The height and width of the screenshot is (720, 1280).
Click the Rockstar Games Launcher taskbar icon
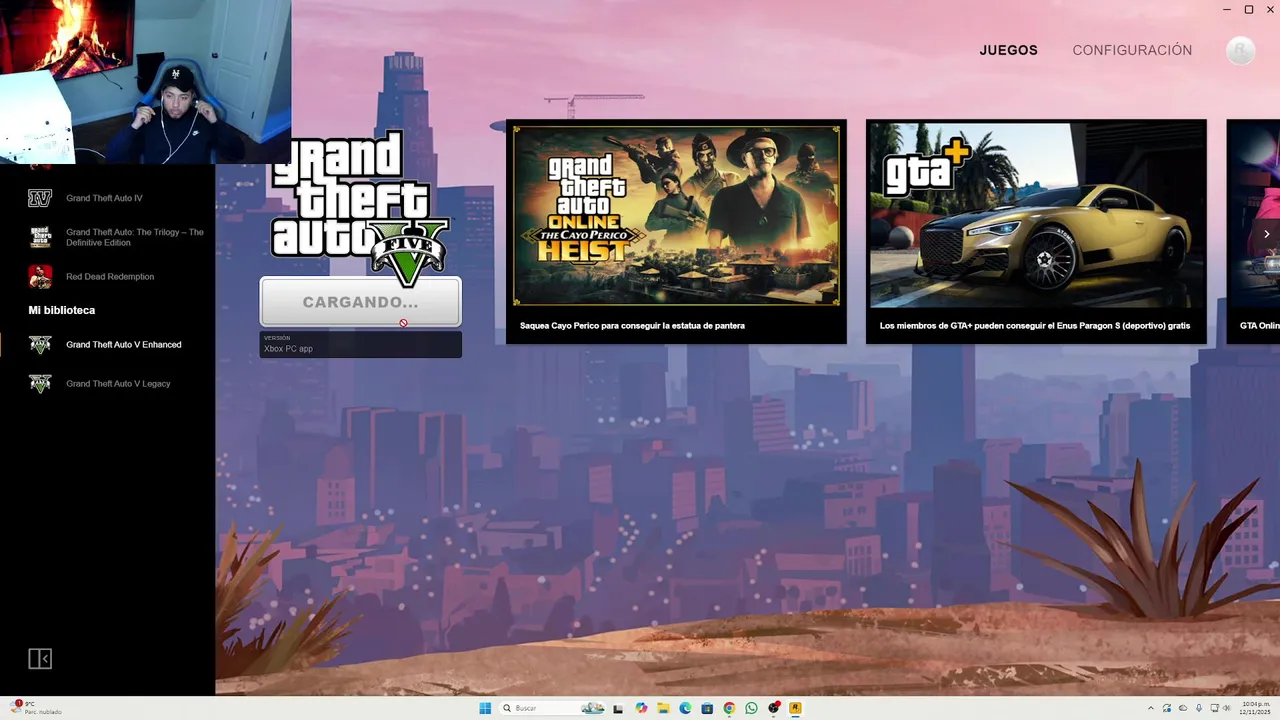pyautogui.click(x=796, y=708)
